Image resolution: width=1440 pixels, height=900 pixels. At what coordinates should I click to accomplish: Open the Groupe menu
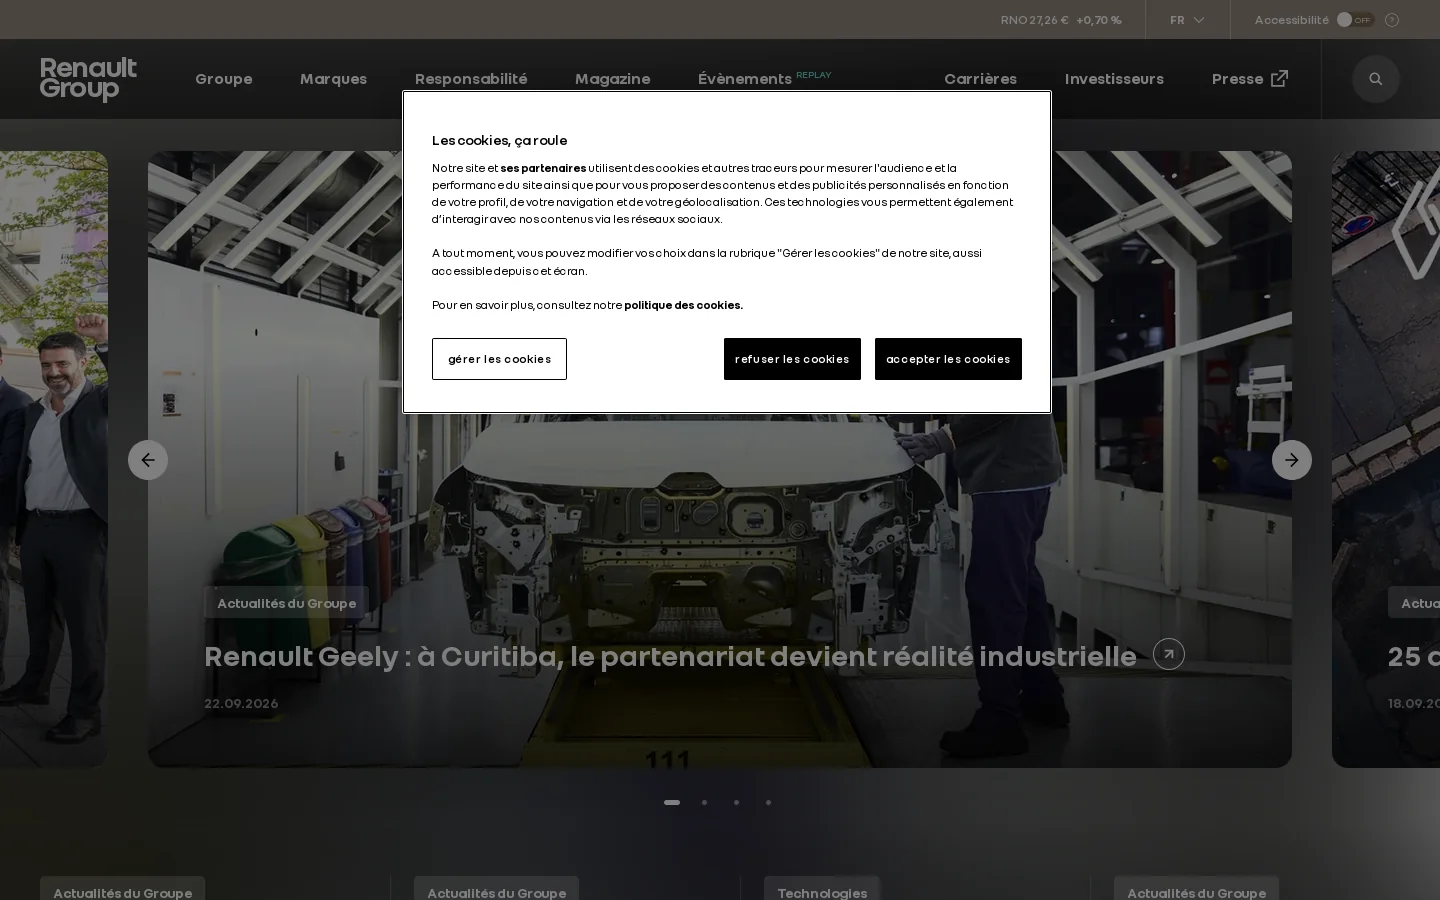click(224, 79)
